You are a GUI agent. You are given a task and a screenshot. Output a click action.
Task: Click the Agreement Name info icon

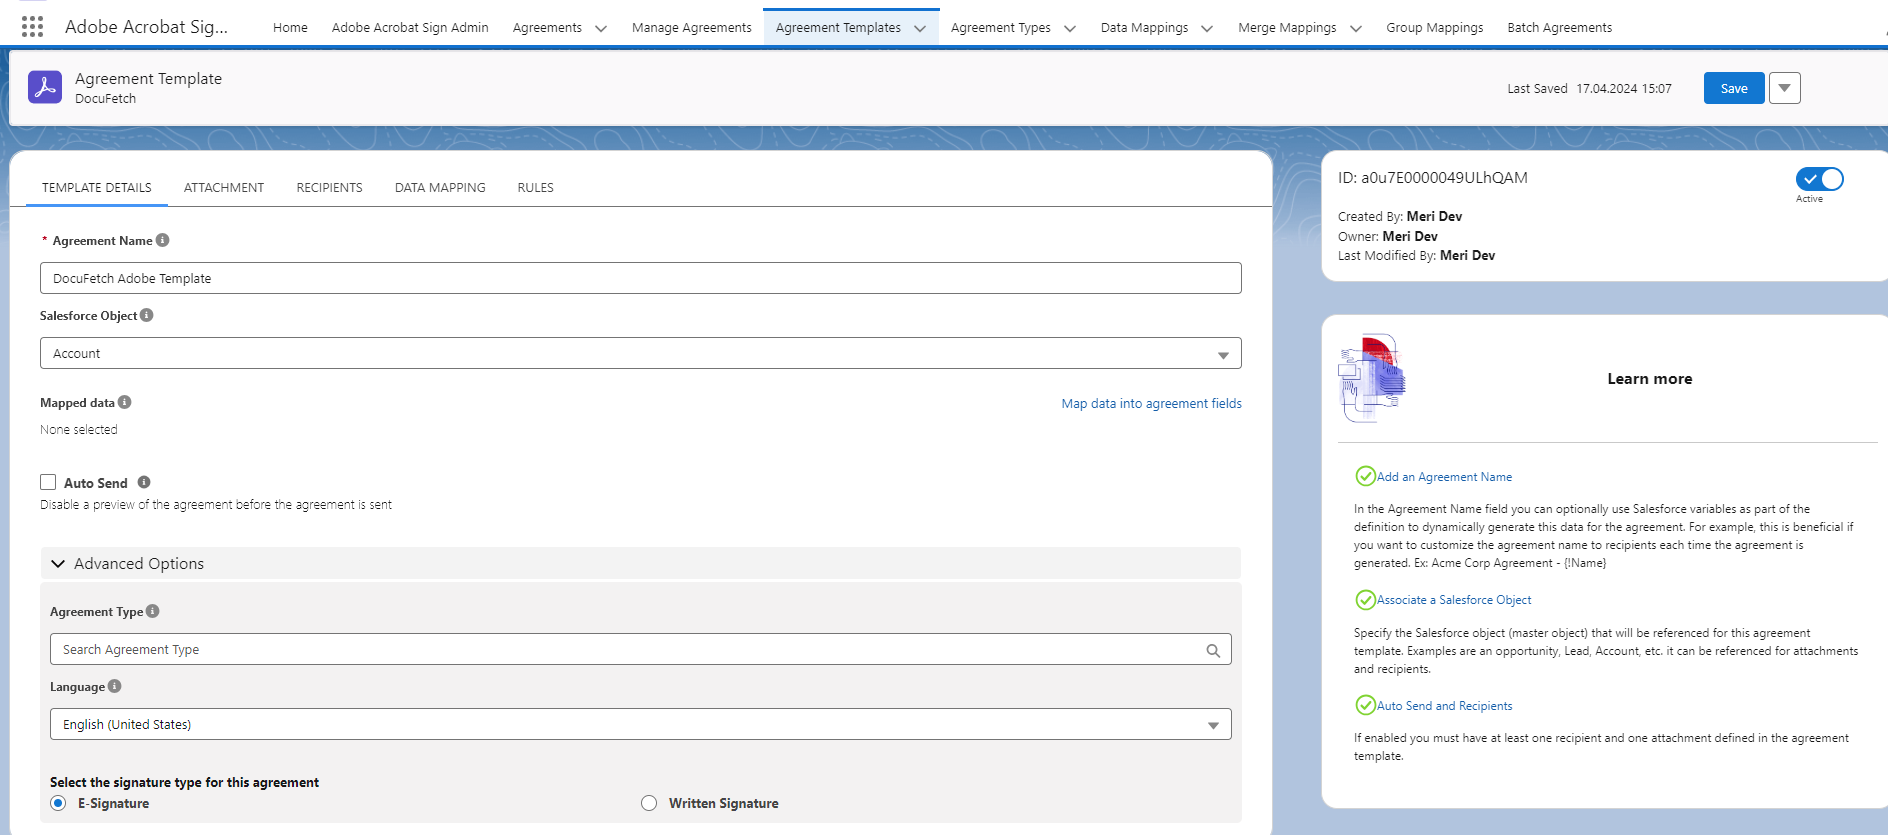click(163, 240)
